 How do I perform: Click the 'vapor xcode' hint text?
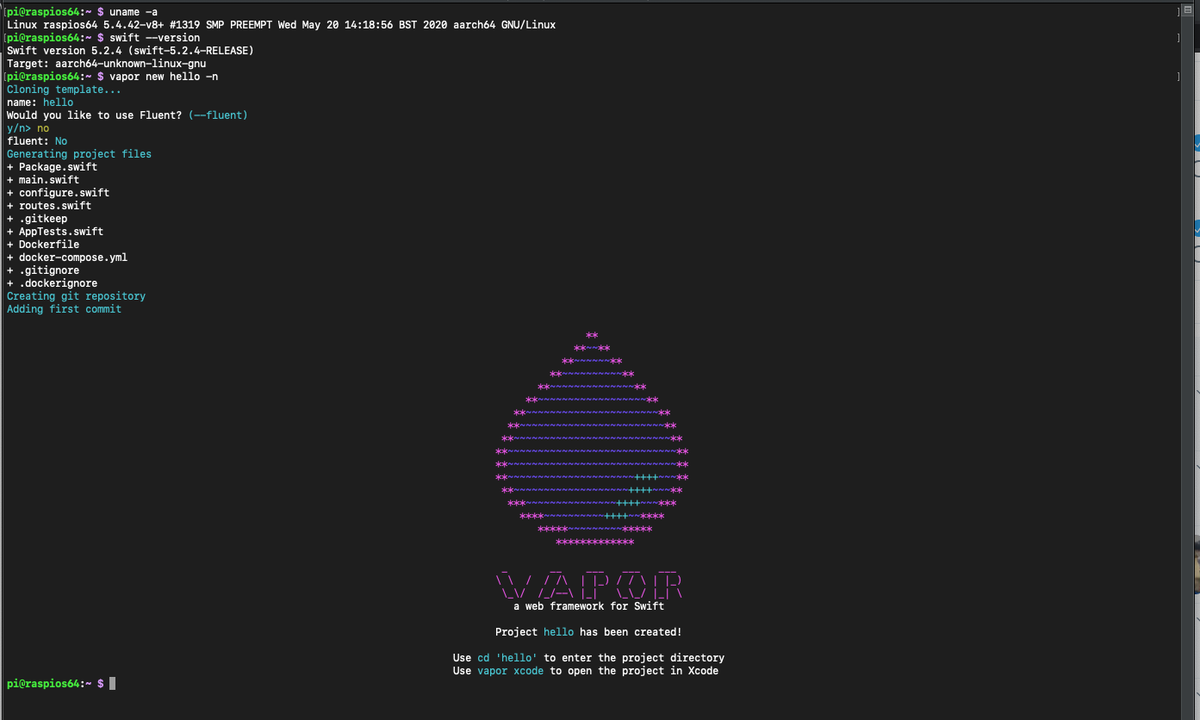(x=510, y=671)
